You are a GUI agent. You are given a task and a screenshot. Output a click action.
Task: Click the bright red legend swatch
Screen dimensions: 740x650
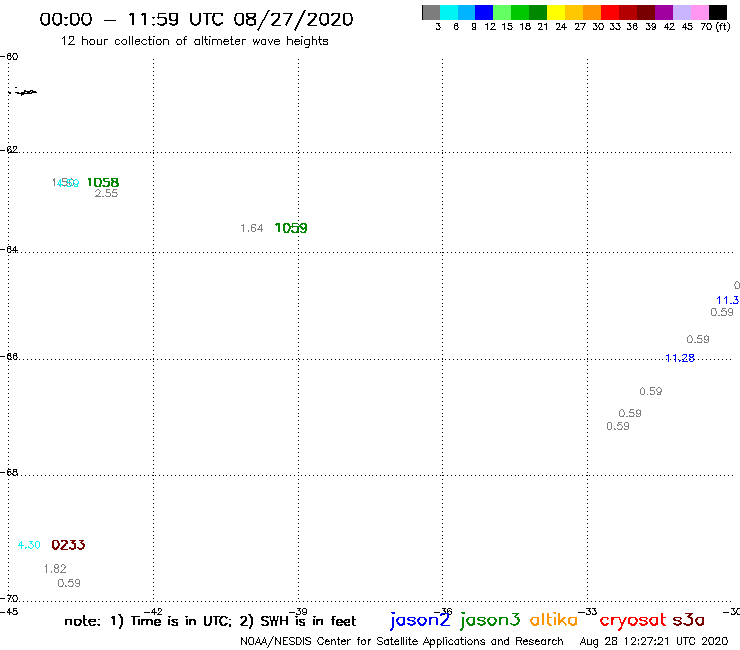click(x=610, y=12)
